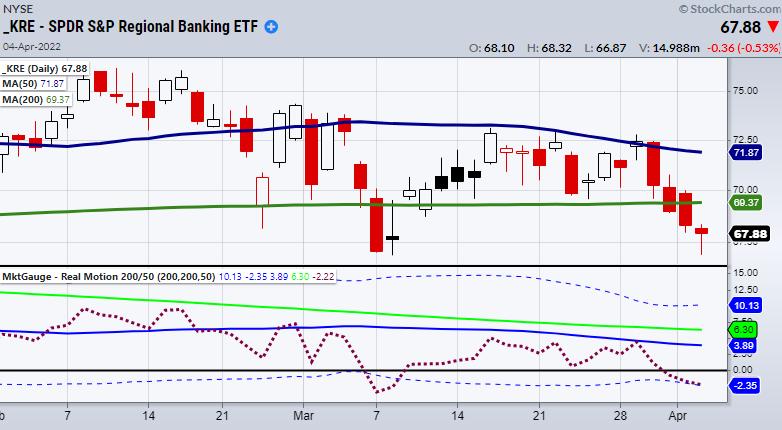Click the 28 label on date axis
The image size is (782, 430).
click(620, 416)
